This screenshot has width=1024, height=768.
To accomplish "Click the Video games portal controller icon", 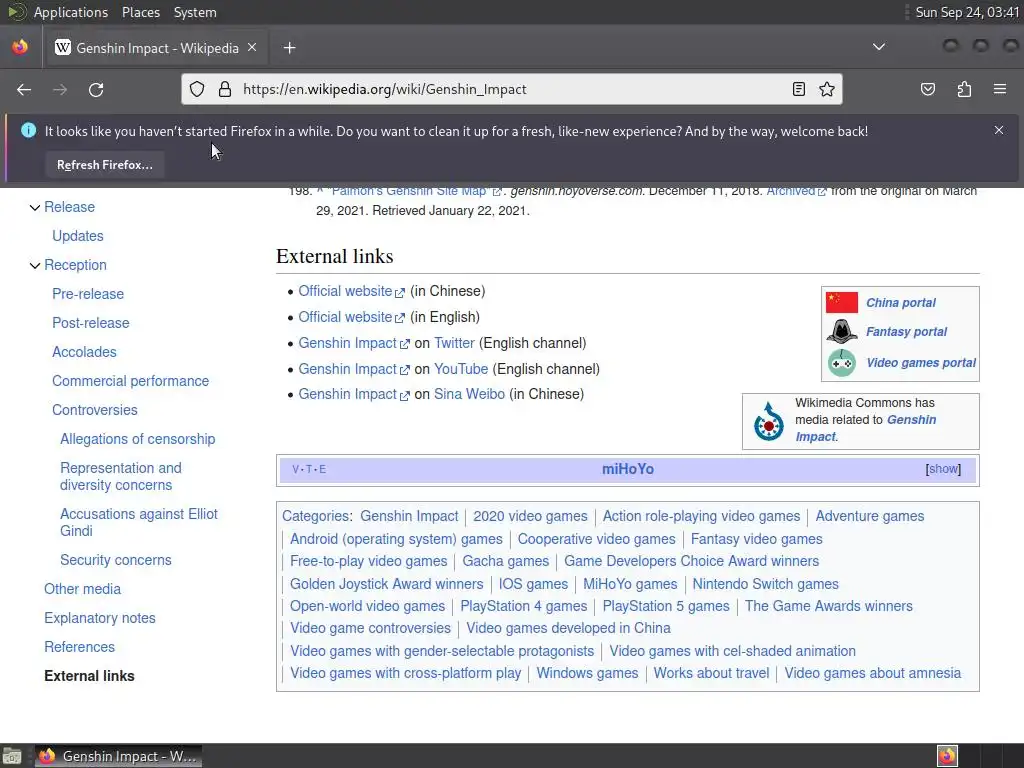I will 842,363.
